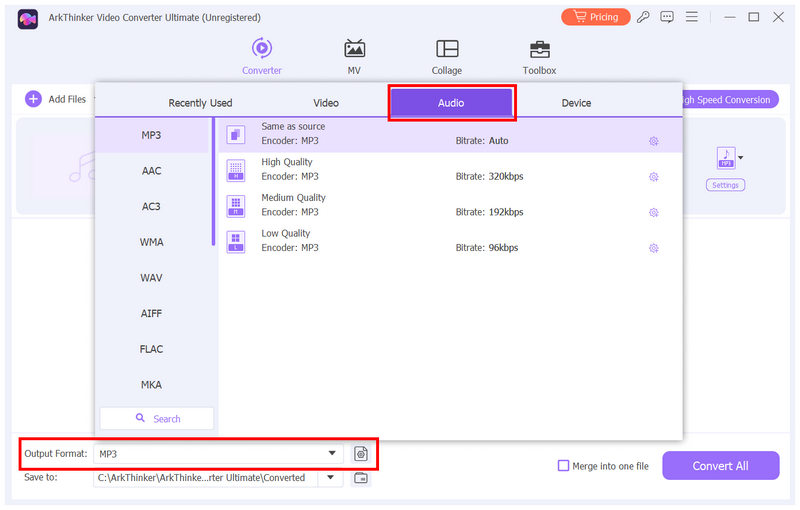
Task: Switch to the Device tab
Action: click(577, 103)
